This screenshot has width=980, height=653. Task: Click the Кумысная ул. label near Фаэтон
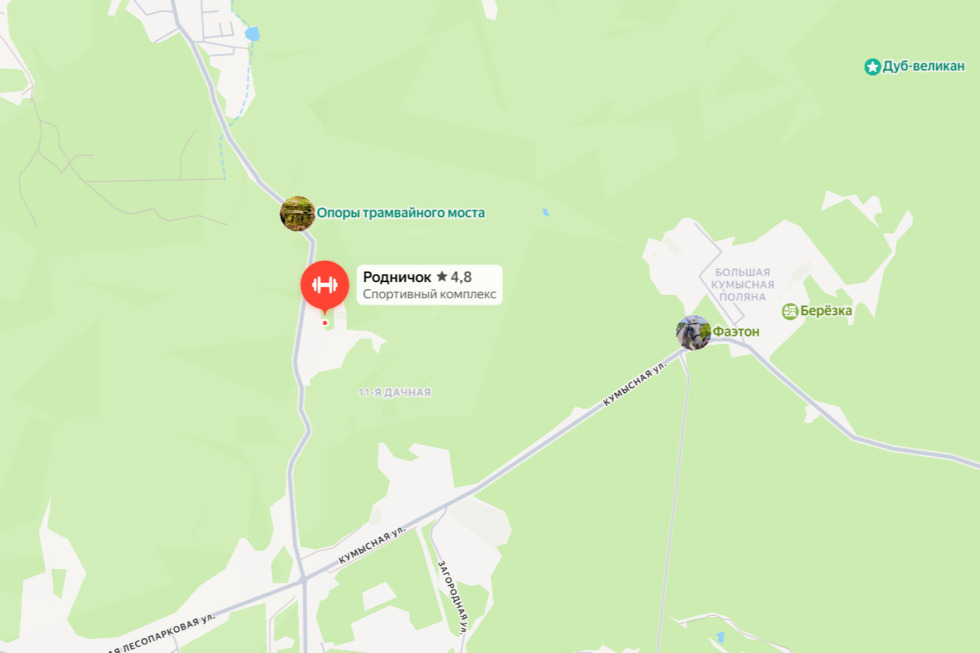pyautogui.click(x=634, y=384)
